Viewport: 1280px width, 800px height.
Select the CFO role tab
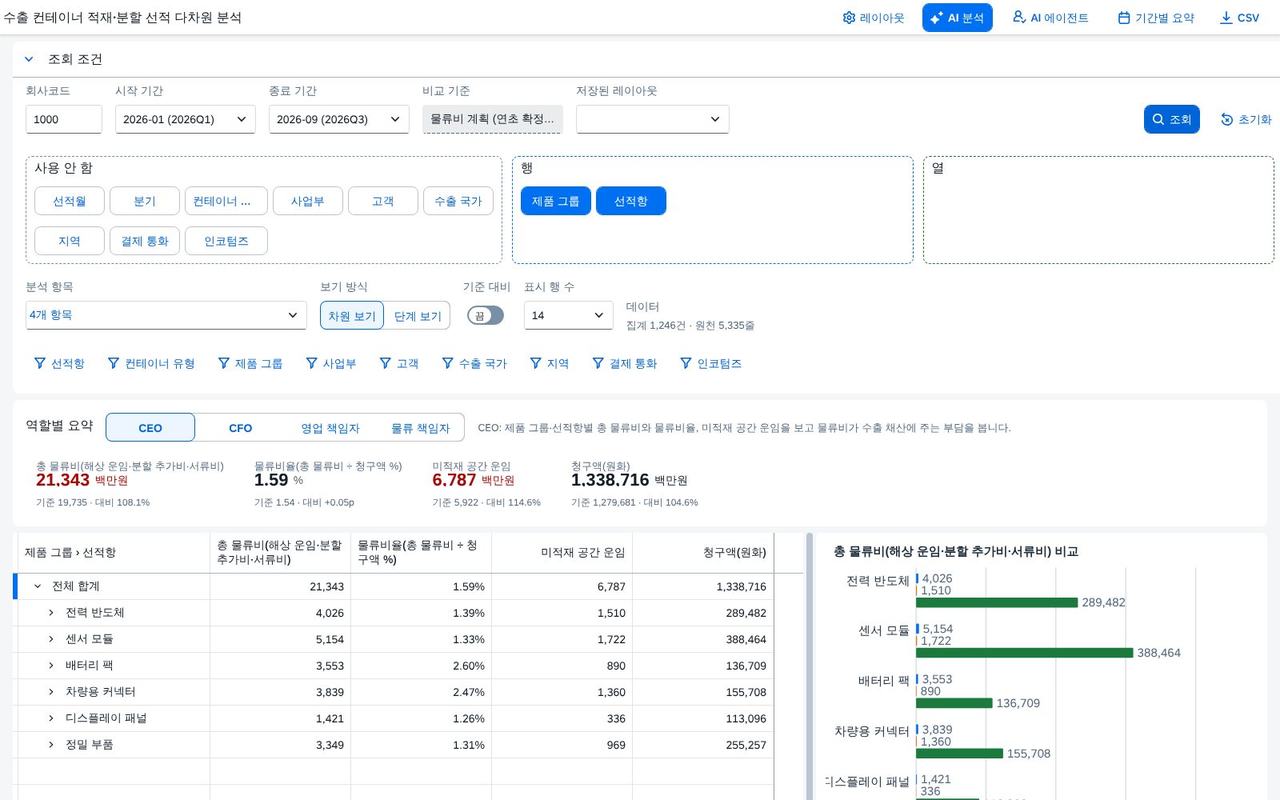coord(240,428)
